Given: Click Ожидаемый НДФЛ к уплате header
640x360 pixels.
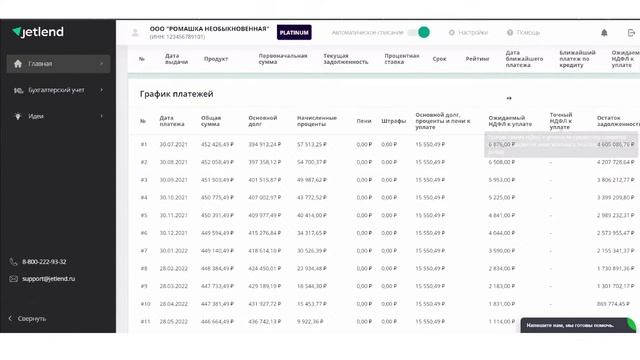Looking at the screenshot, I should click(x=510, y=121).
